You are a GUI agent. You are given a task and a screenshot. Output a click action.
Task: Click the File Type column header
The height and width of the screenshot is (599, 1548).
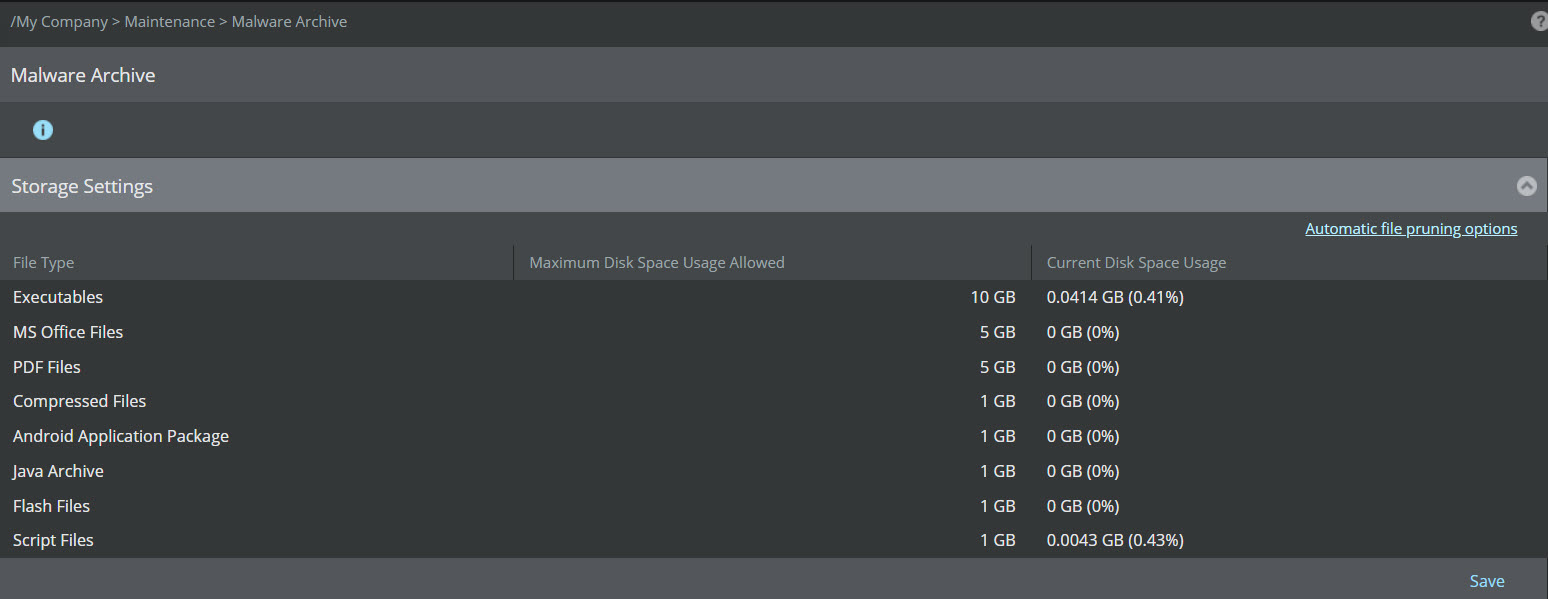pos(43,263)
